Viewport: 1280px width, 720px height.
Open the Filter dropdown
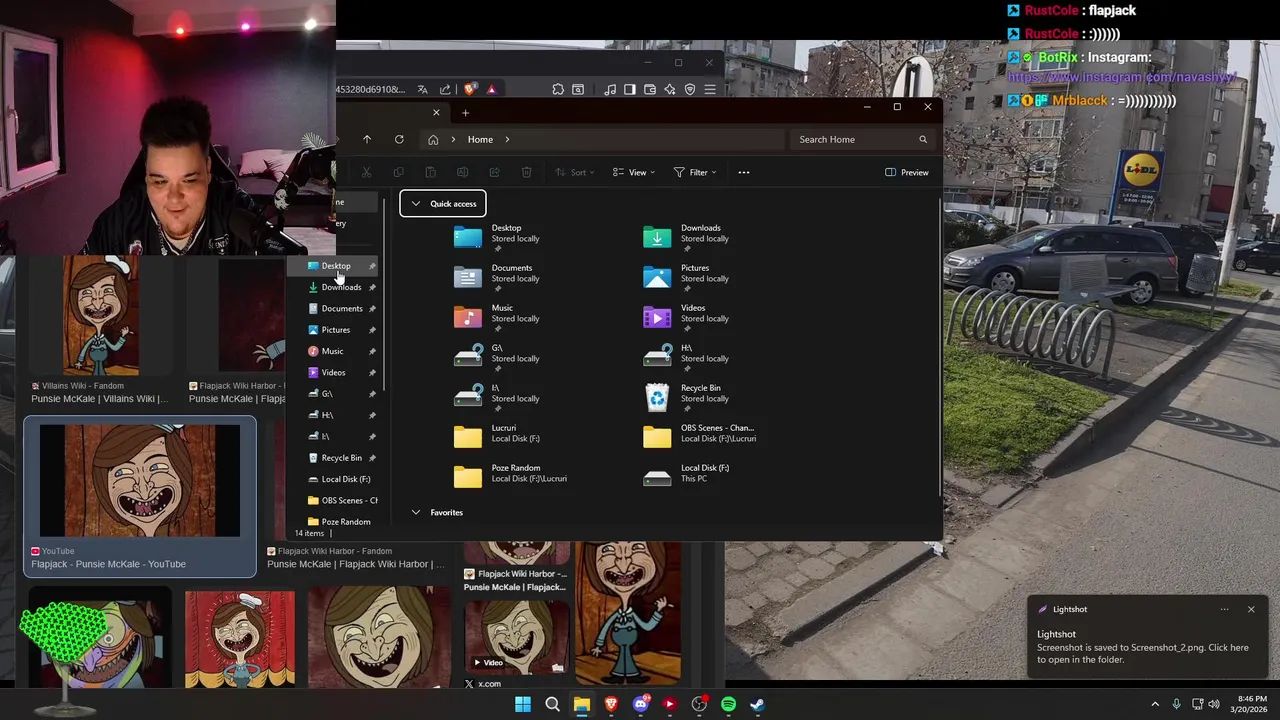click(695, 172)
